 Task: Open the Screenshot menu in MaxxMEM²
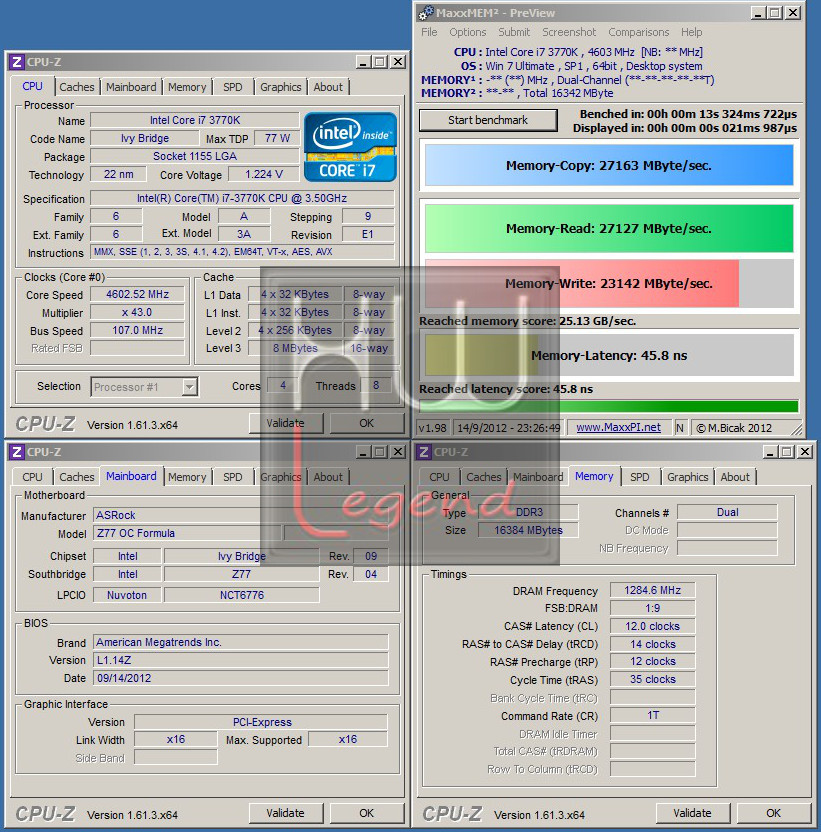click(x=569, y=32)
